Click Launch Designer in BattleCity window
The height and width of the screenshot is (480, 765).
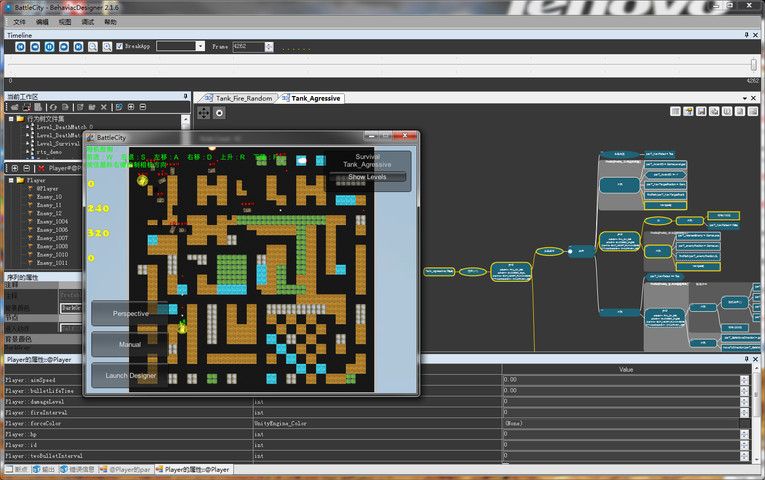(130, 375)
